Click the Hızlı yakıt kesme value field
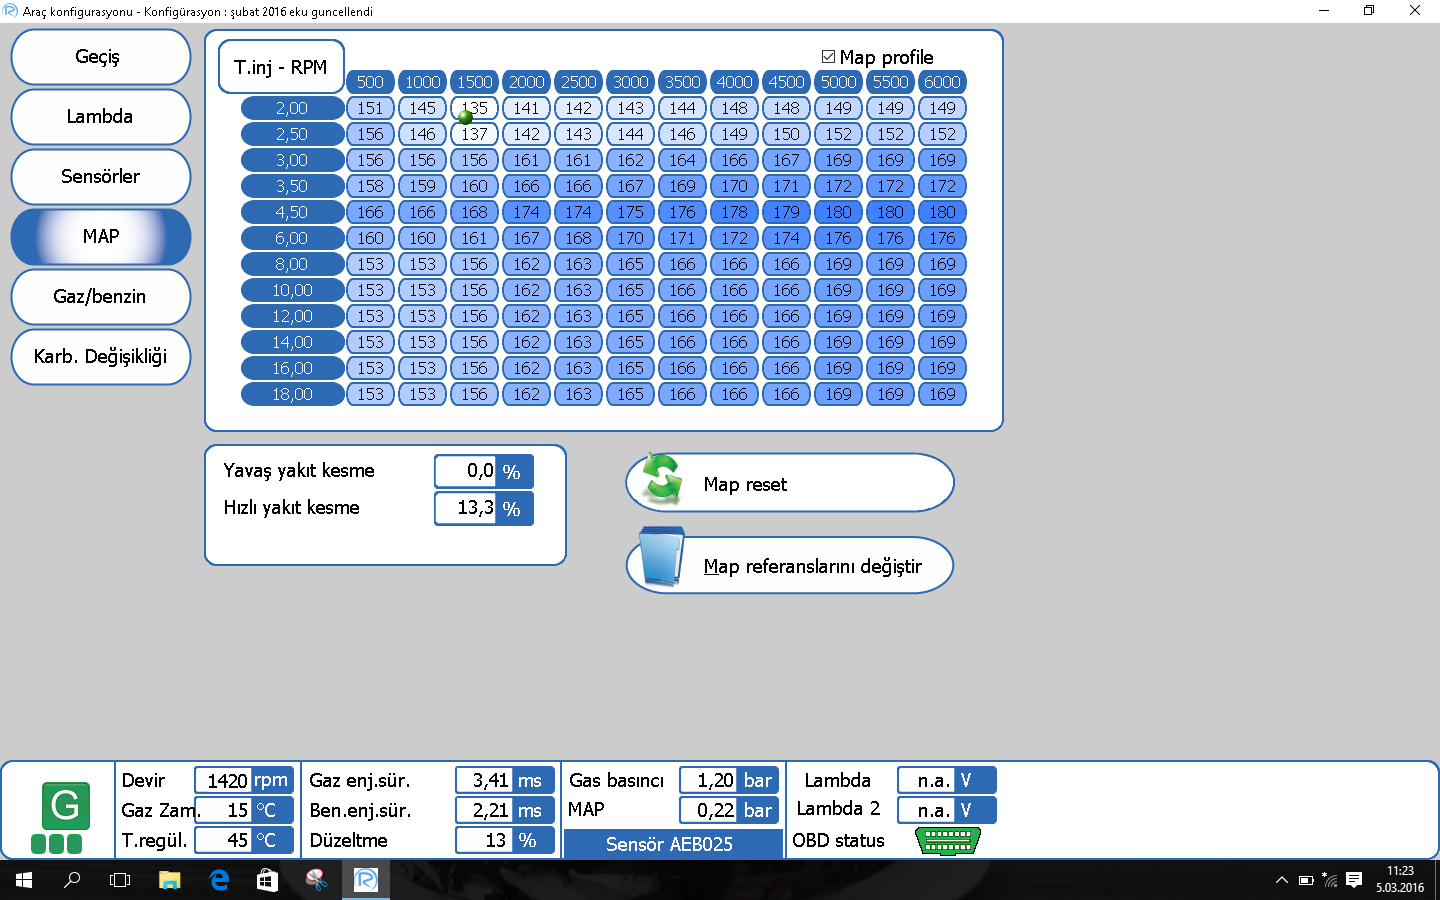The image size is (1440, 900). coord(466,508)
